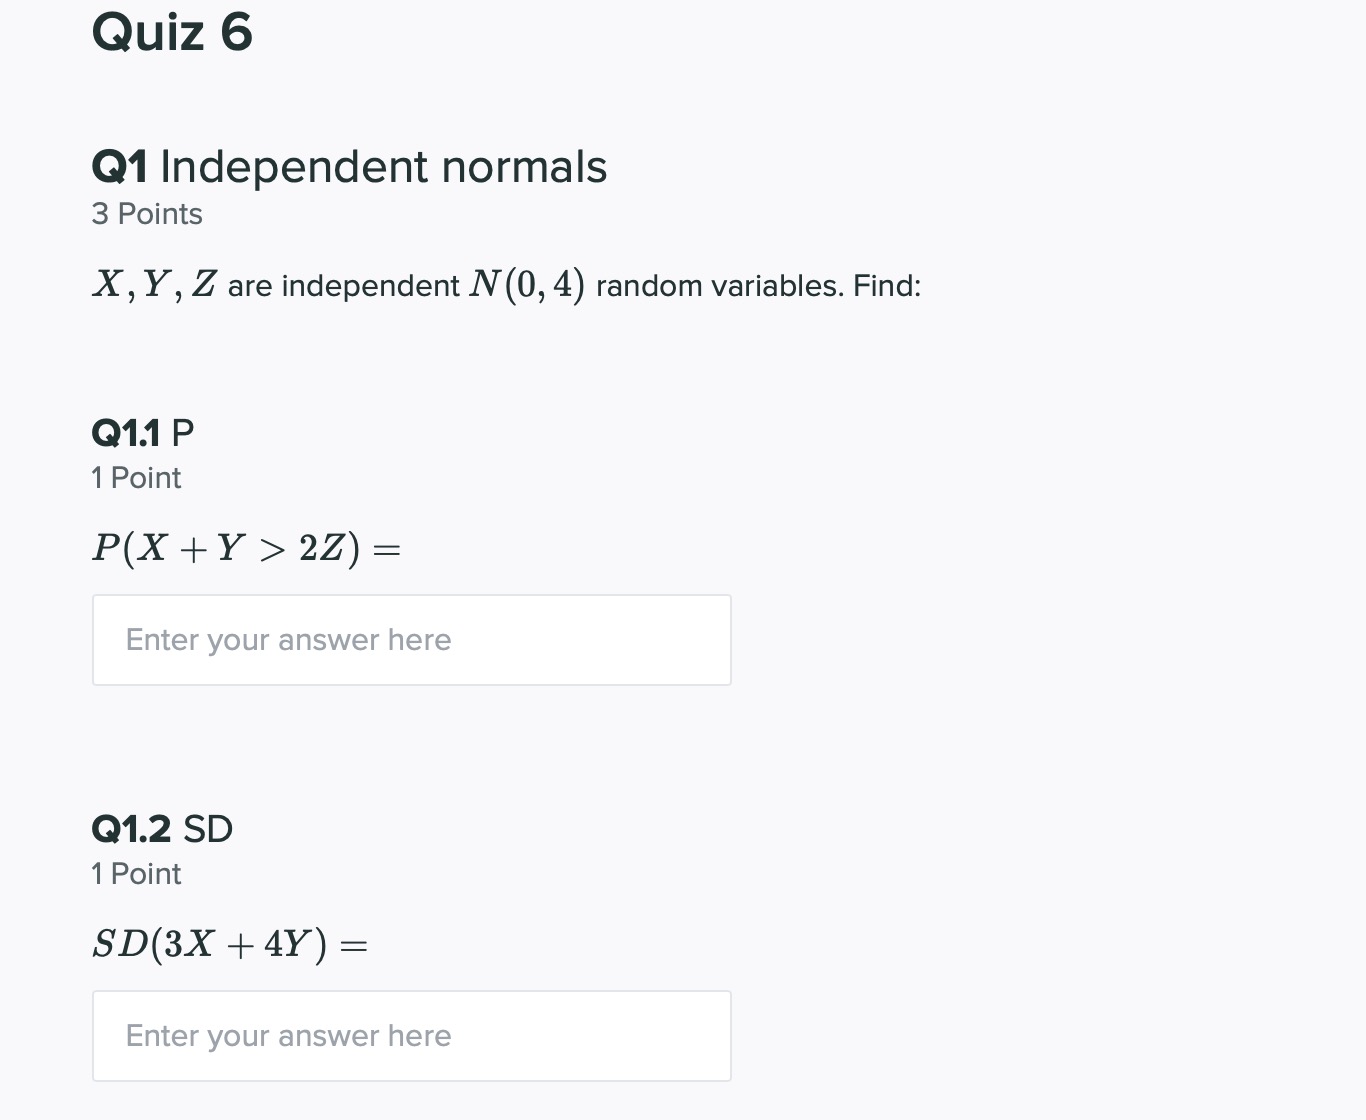Click the letter P in the Q1.1 heading
This screenshot has height=1120, width=1366.
(x=183, y=433)
